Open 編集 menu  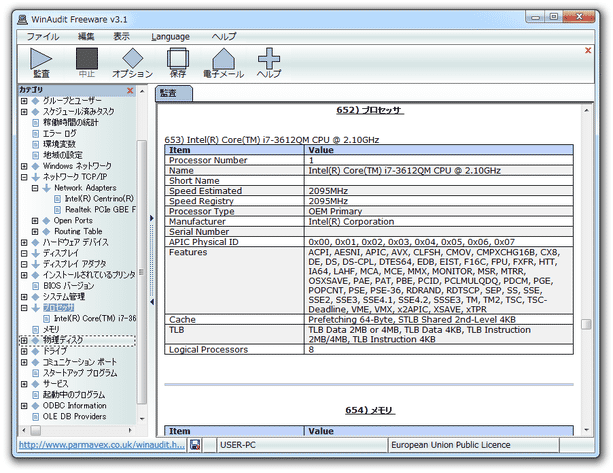86,36
